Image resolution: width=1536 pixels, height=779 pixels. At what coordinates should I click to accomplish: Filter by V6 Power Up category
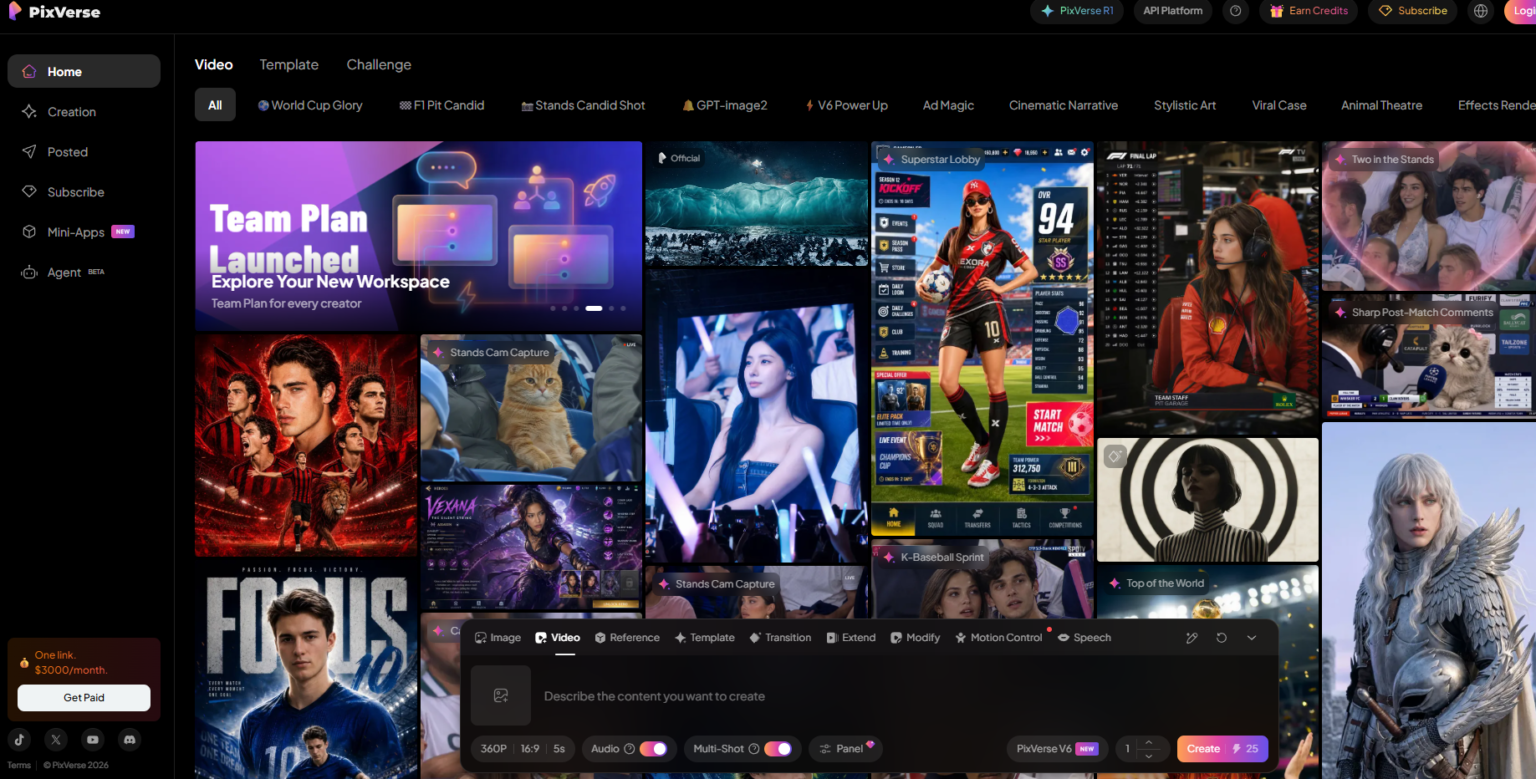pyautogui.click(x=846, y=105)
